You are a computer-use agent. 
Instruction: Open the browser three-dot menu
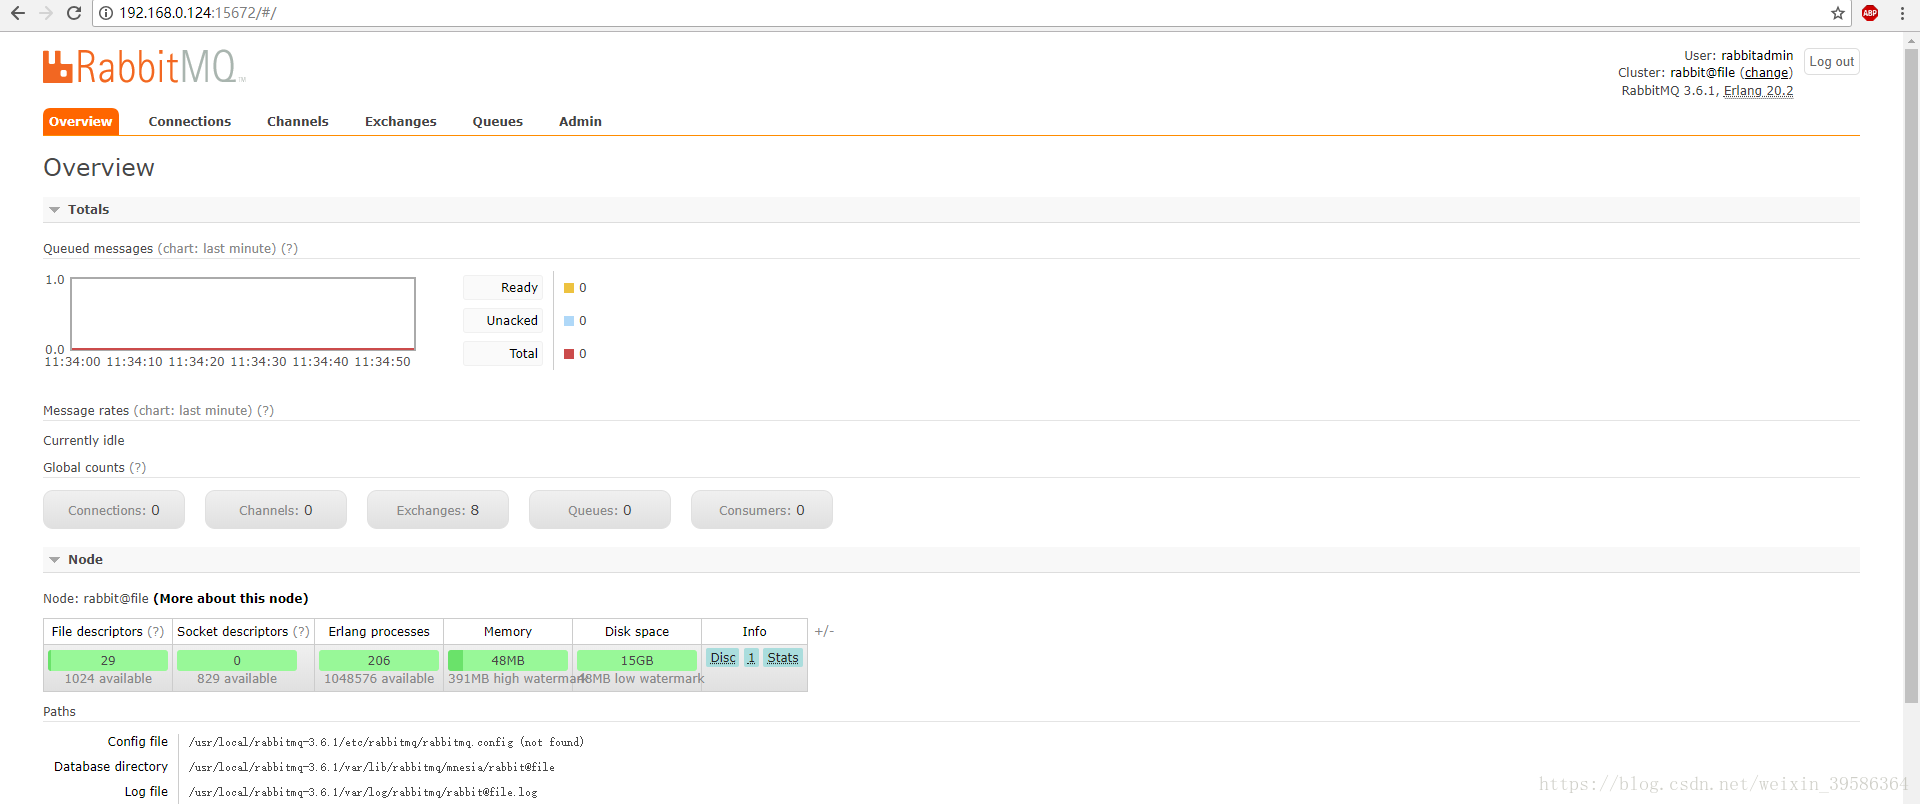pyautogui.click(x=1902, y=13)
